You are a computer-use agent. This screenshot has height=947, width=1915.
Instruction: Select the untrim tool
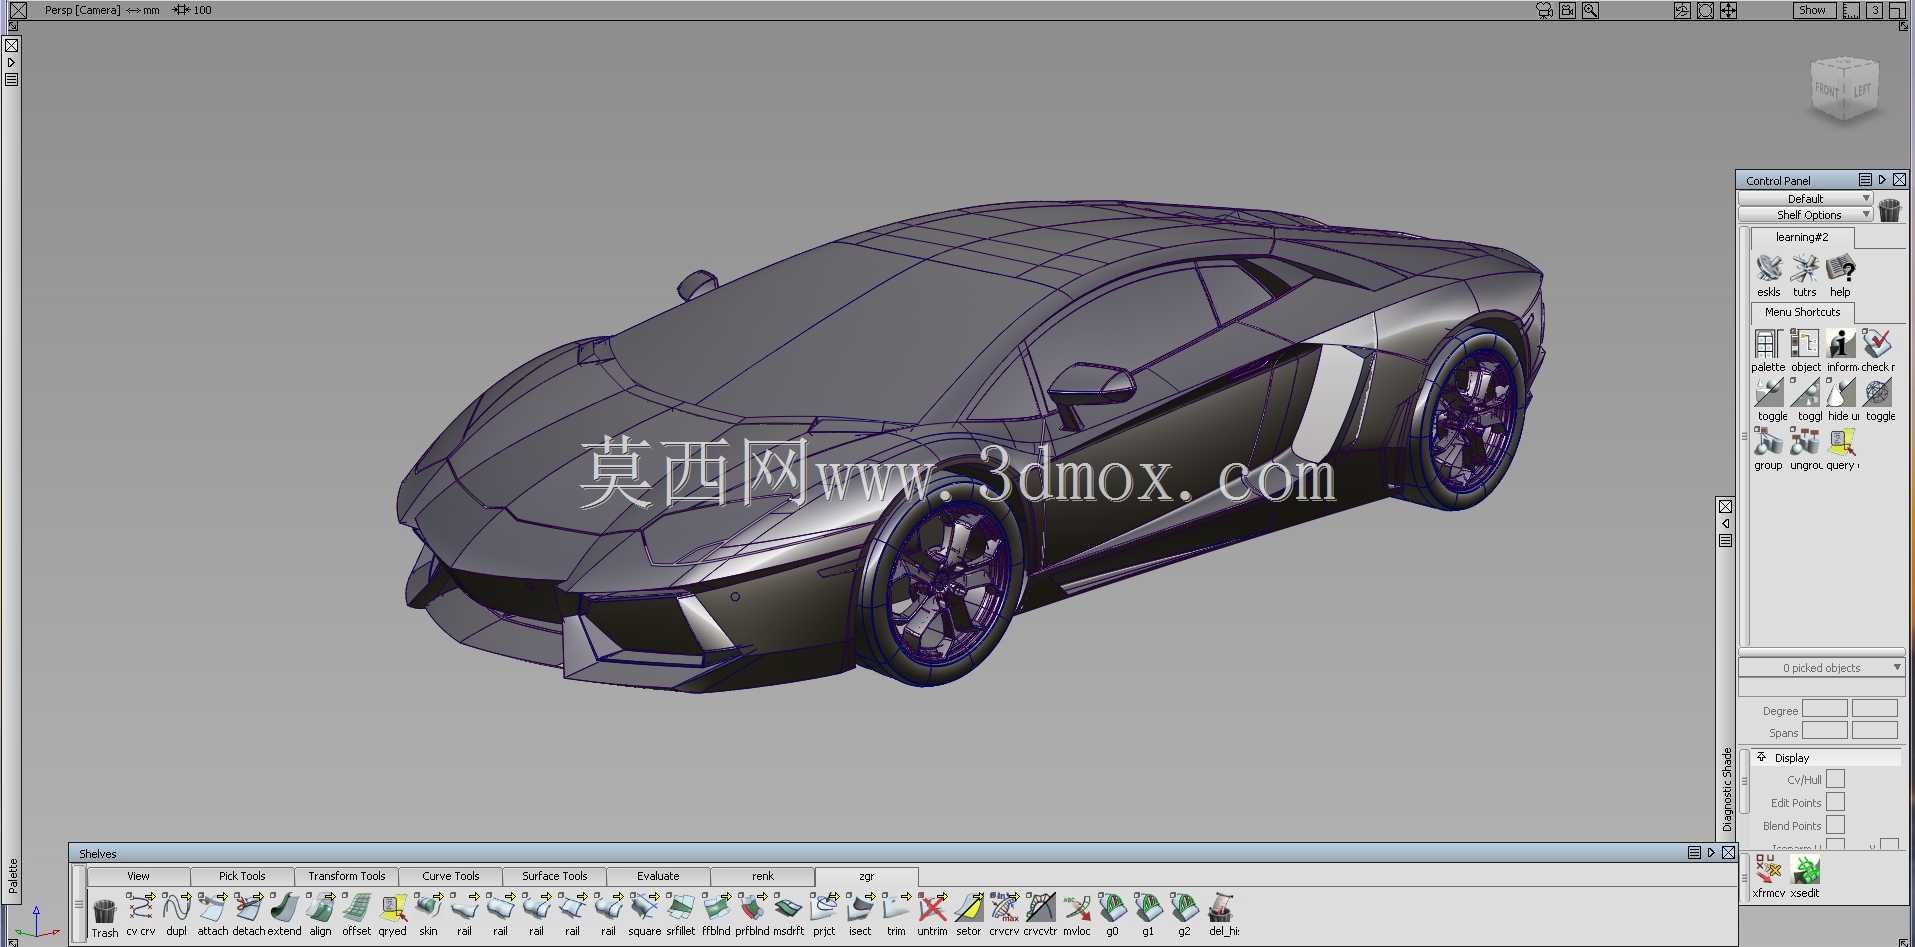[x=932, y=908]
